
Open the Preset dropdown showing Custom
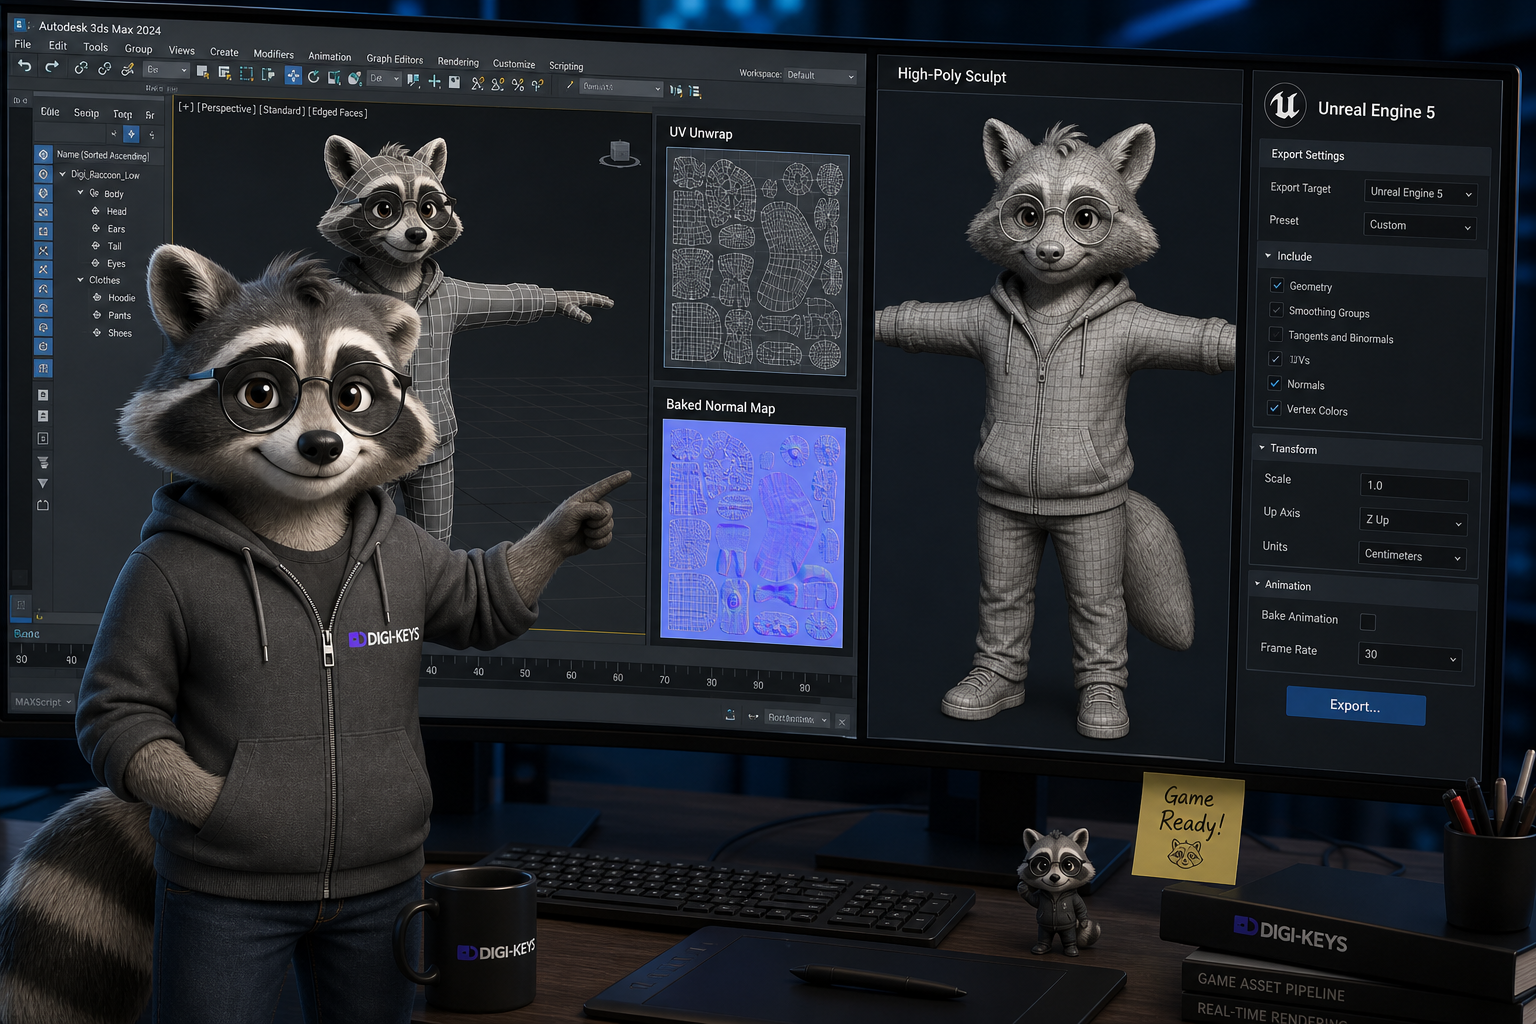(1420, 225)
